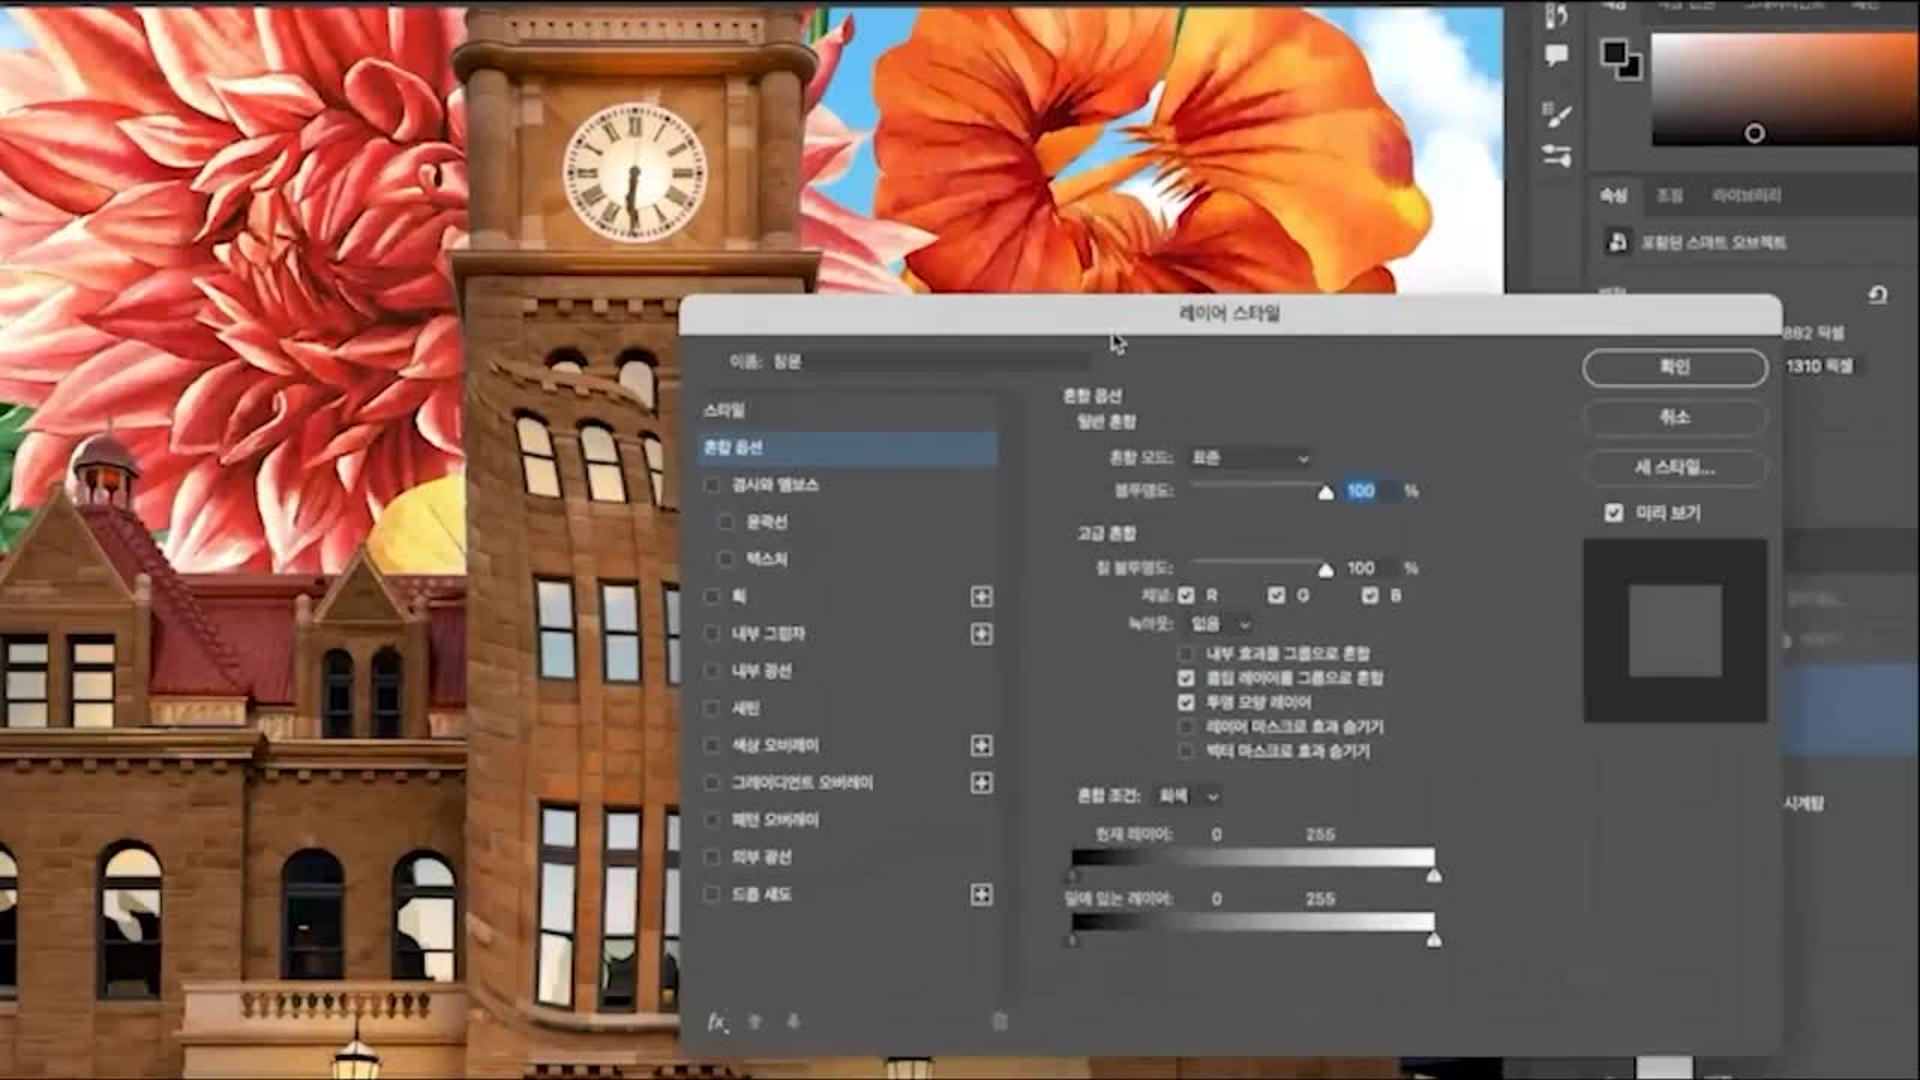
Task: Click the fx effects menu icon
Action: click(x=717, y=1021)
